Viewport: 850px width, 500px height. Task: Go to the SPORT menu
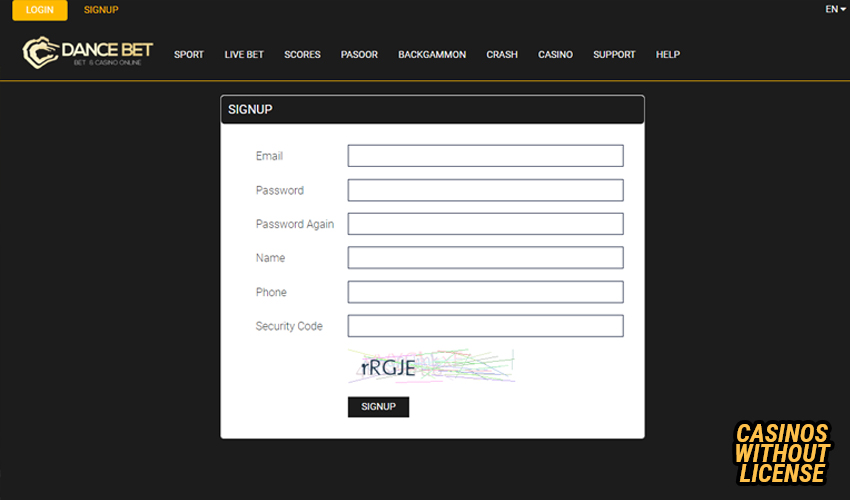(x=189, y=55)
